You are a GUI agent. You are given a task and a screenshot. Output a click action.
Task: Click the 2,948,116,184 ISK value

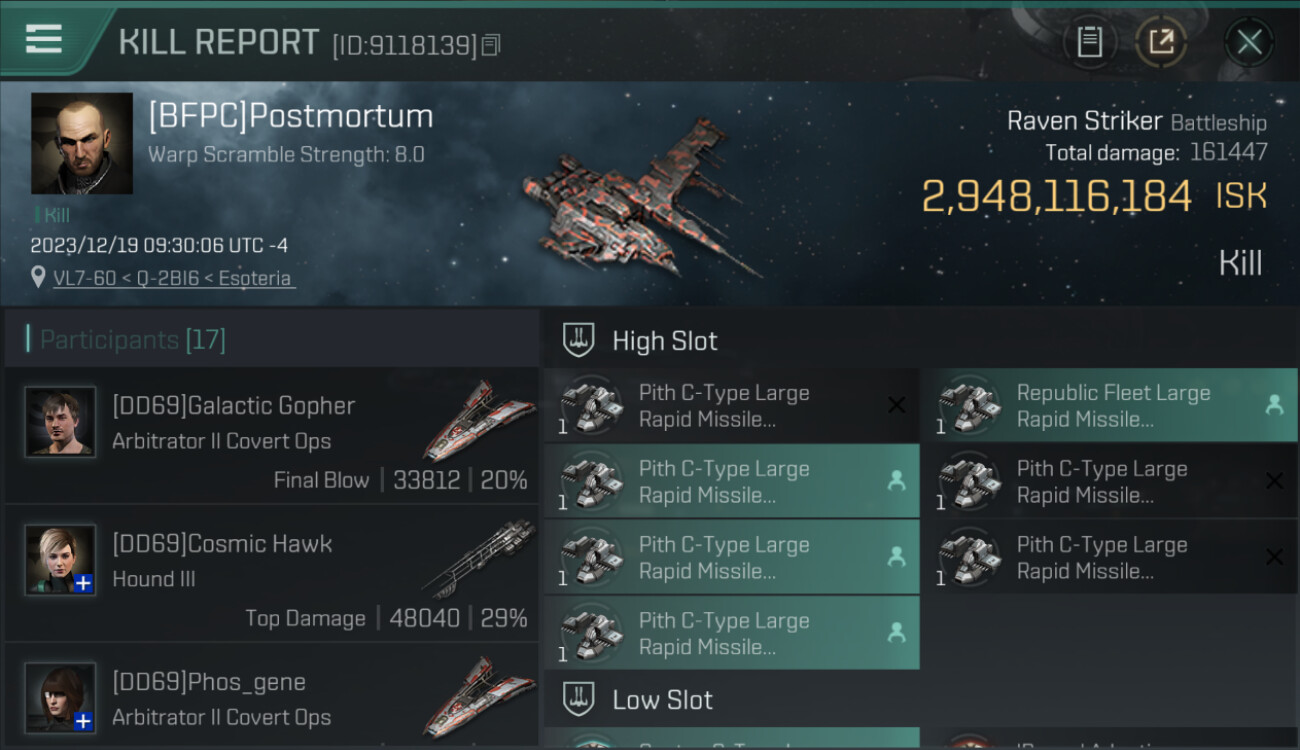click(x=1056, y=197)
